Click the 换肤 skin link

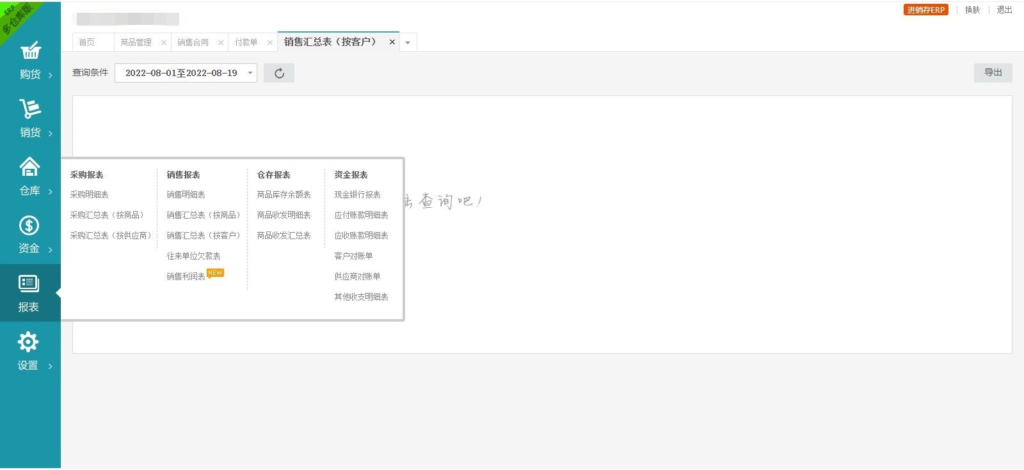[x=972, y=10]
